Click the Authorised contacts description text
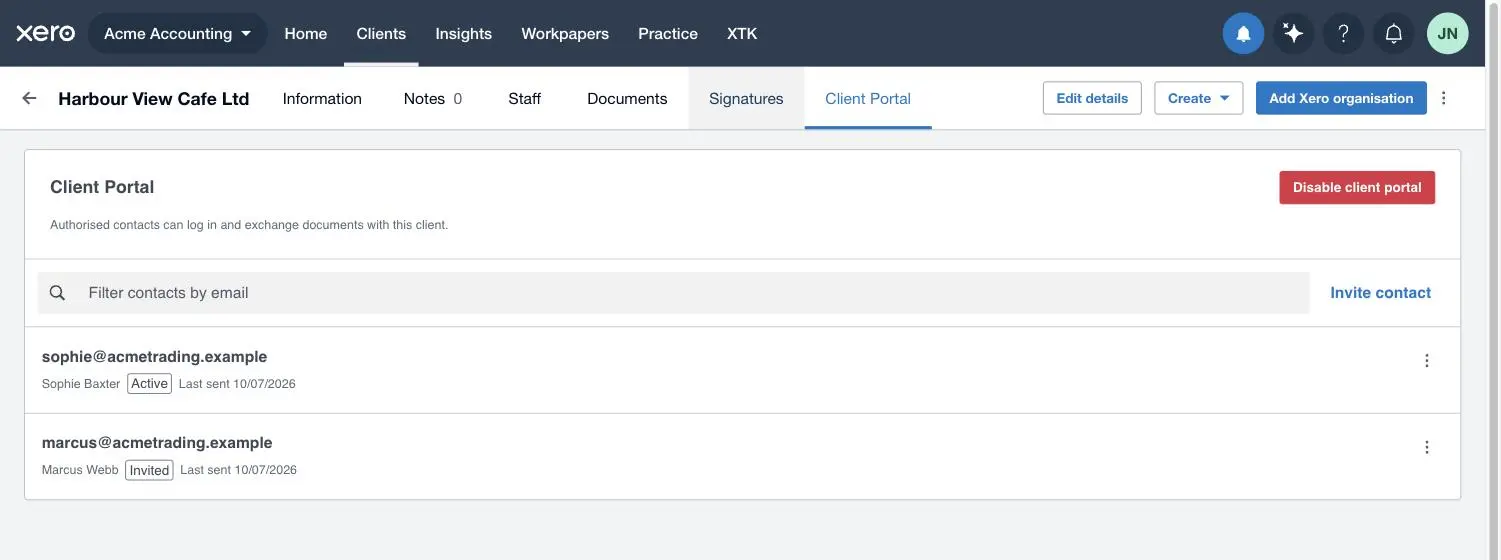 249,225
